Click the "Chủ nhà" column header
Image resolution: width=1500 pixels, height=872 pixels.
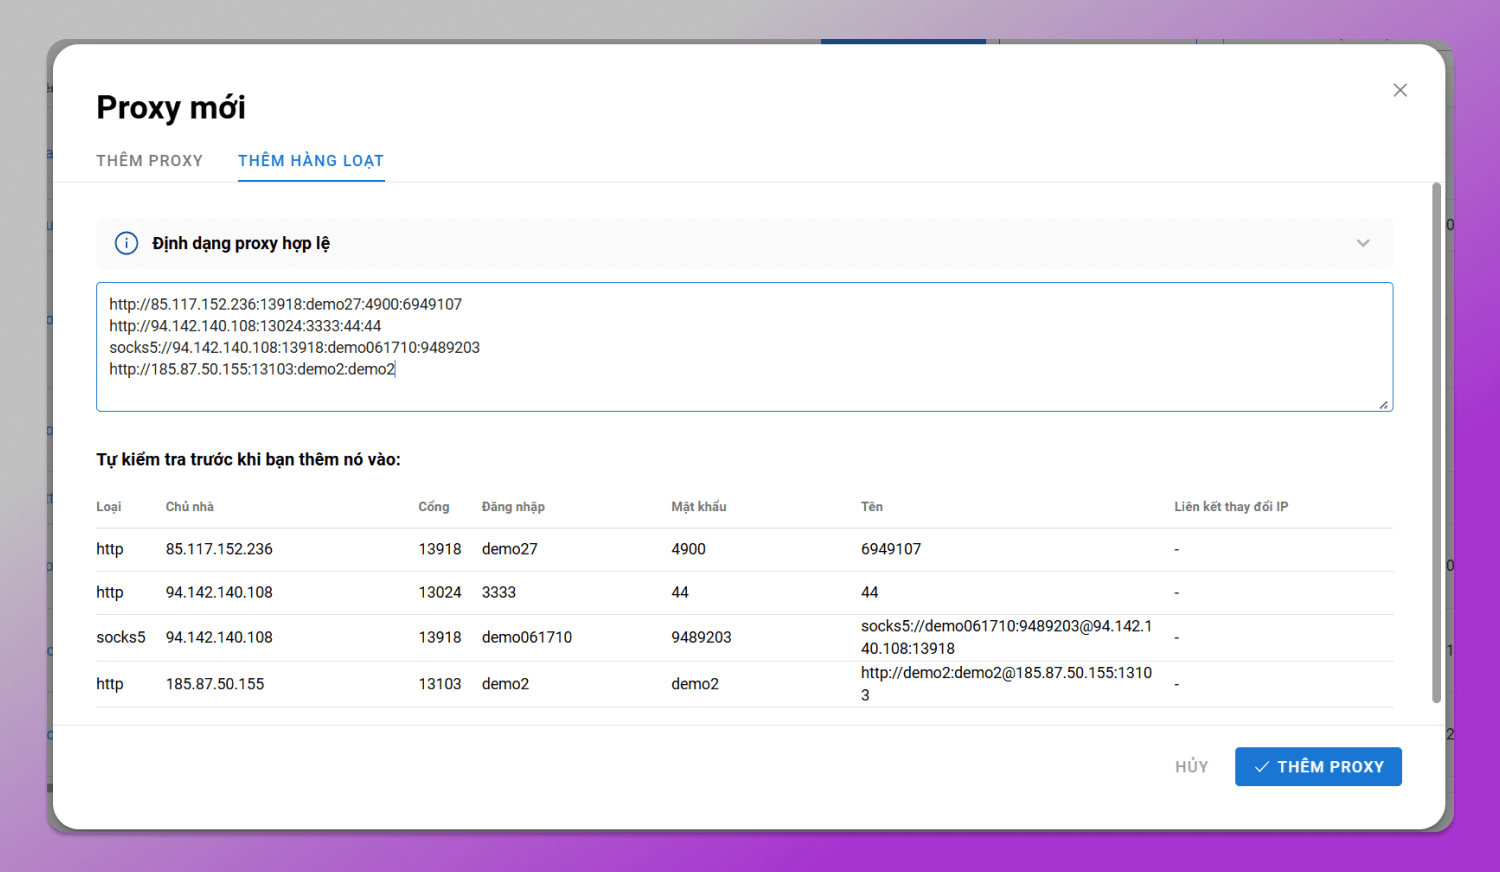click(x=189, y=507)
